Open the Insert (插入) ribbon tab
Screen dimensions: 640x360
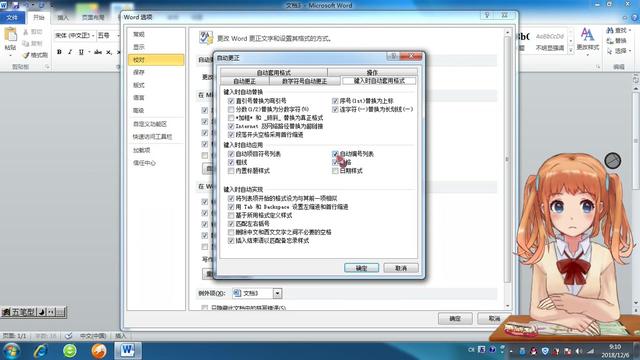pos(63,18)
